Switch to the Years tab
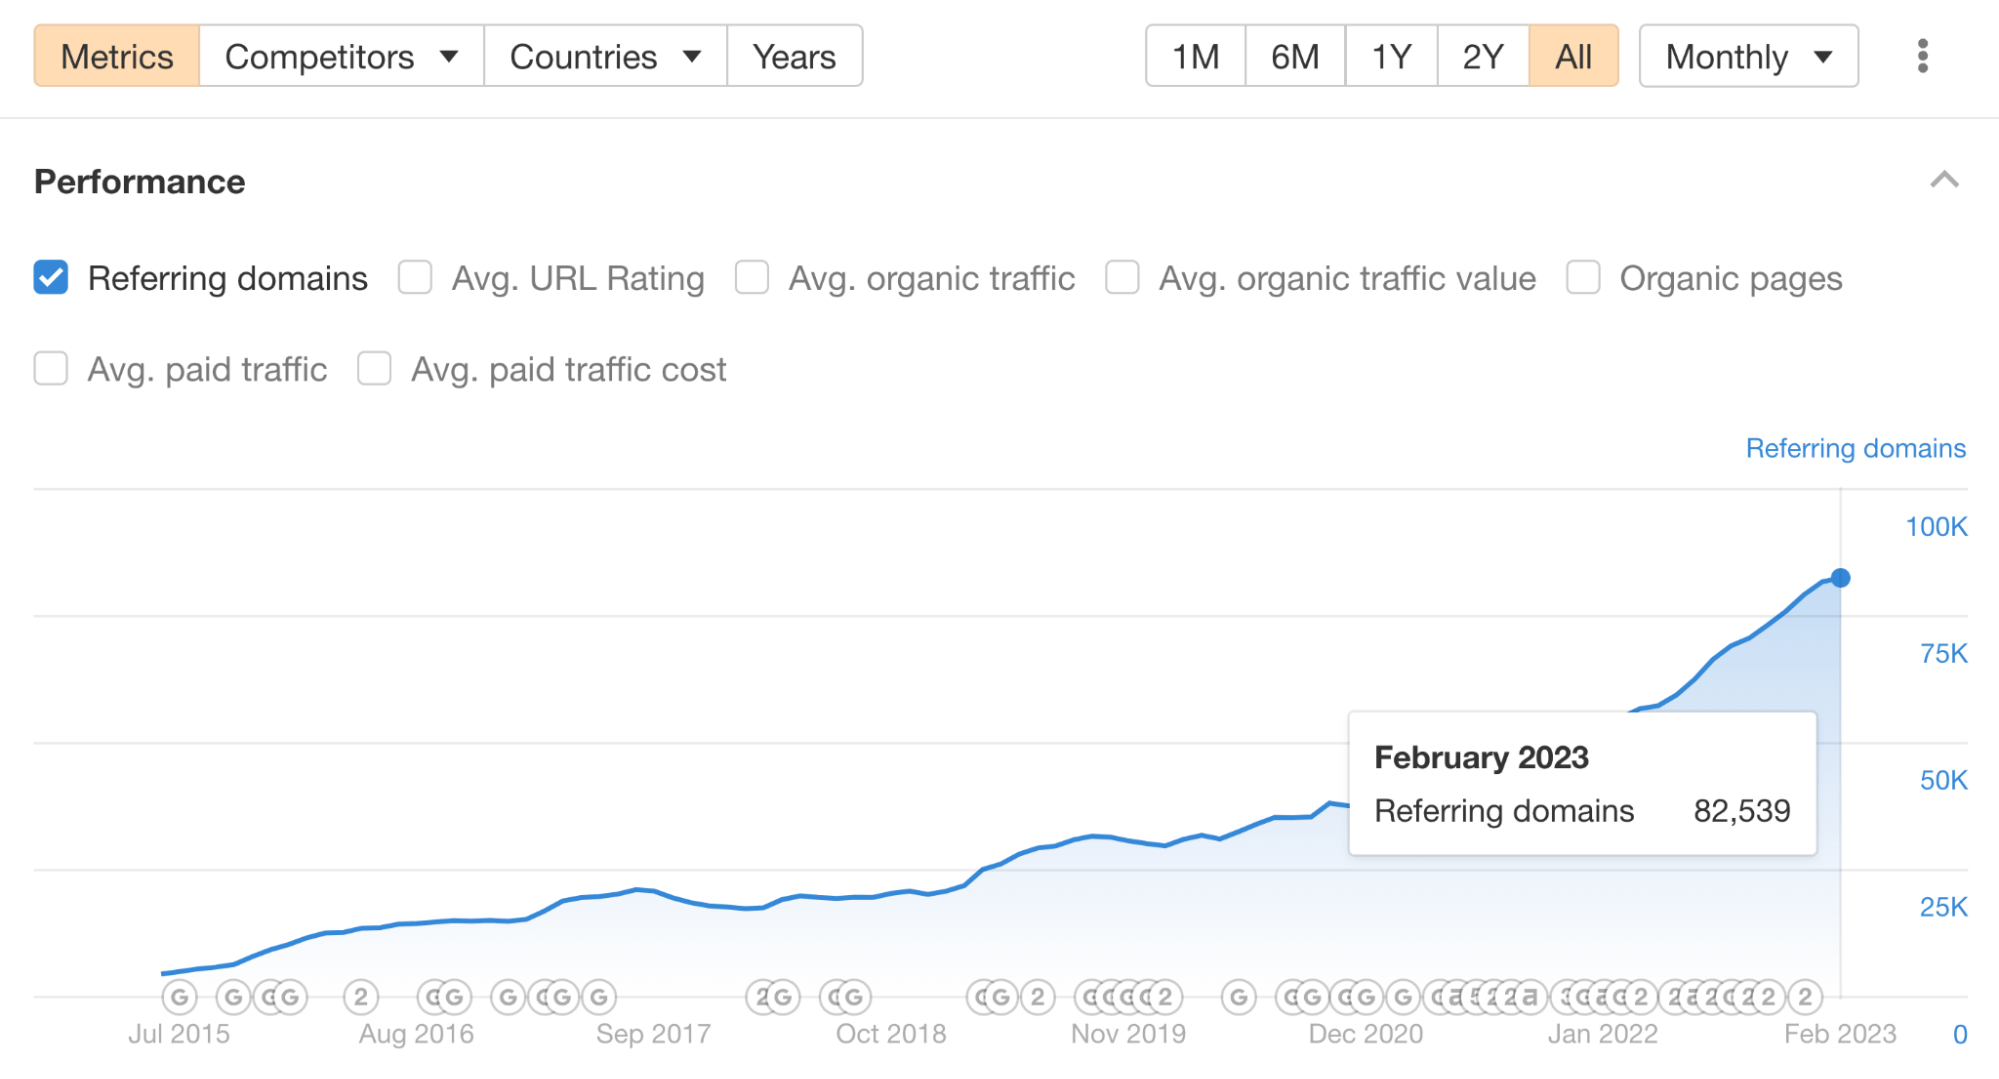The height and width of the screenshot is (1079, 1999). pyautogui.click(x=794, y=56)
